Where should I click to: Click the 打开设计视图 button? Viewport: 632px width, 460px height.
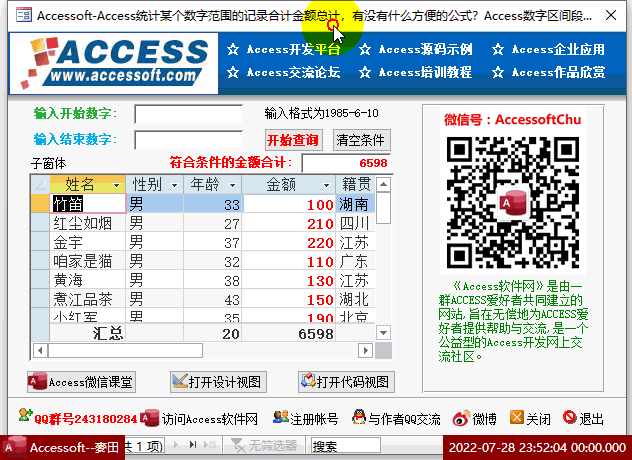pos(218,382)
